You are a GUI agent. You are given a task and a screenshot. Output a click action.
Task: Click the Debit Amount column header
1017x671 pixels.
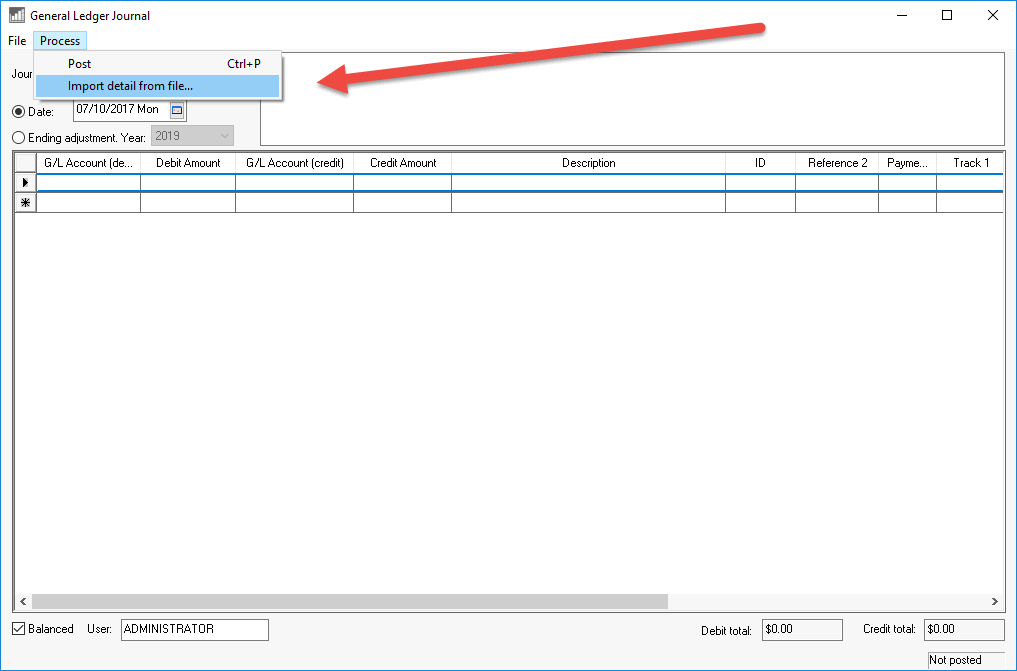click(x=188, y=163)
